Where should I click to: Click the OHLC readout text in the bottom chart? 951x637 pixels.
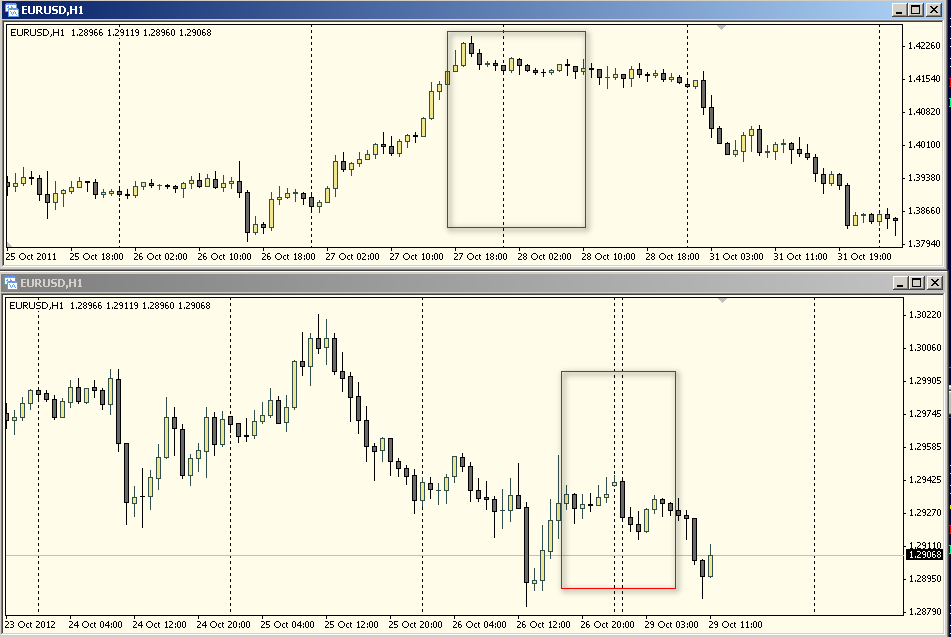coord(110,306)
